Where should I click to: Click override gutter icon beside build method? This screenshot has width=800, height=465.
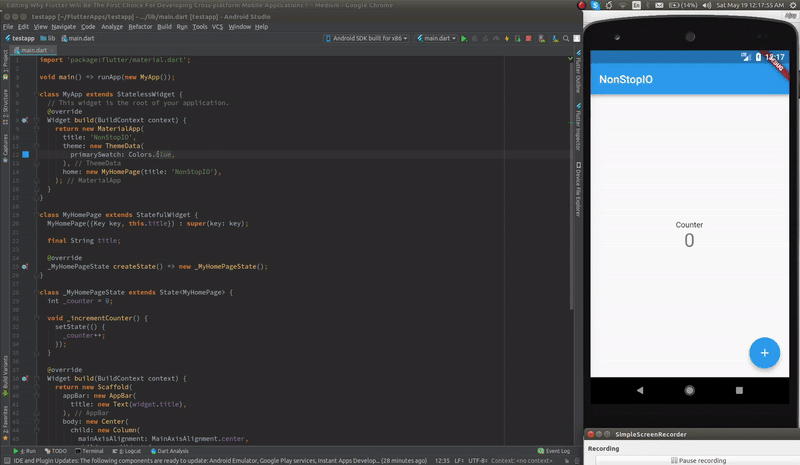[26, 120]
